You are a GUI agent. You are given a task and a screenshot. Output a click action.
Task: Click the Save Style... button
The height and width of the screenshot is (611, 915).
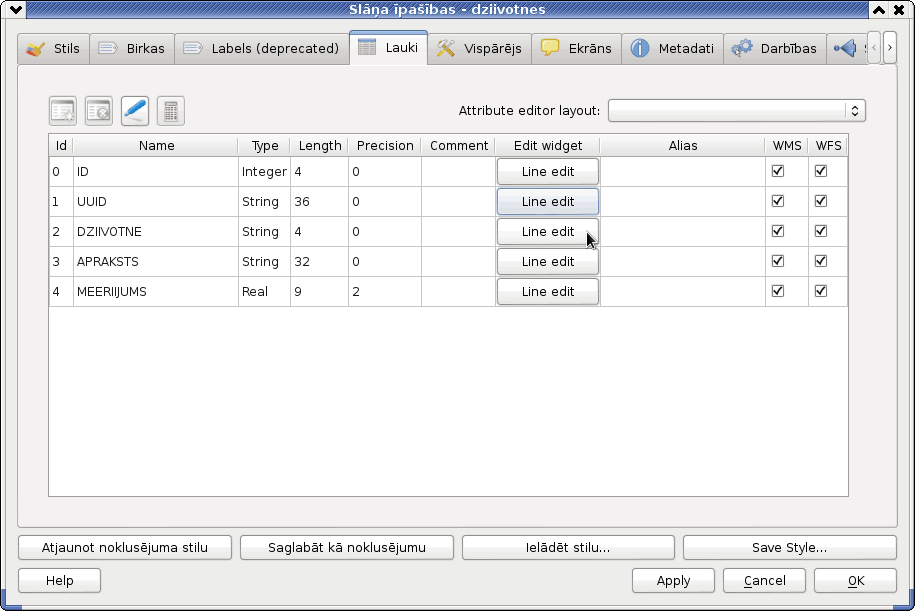pyautogui.click(x=790, y=547)
